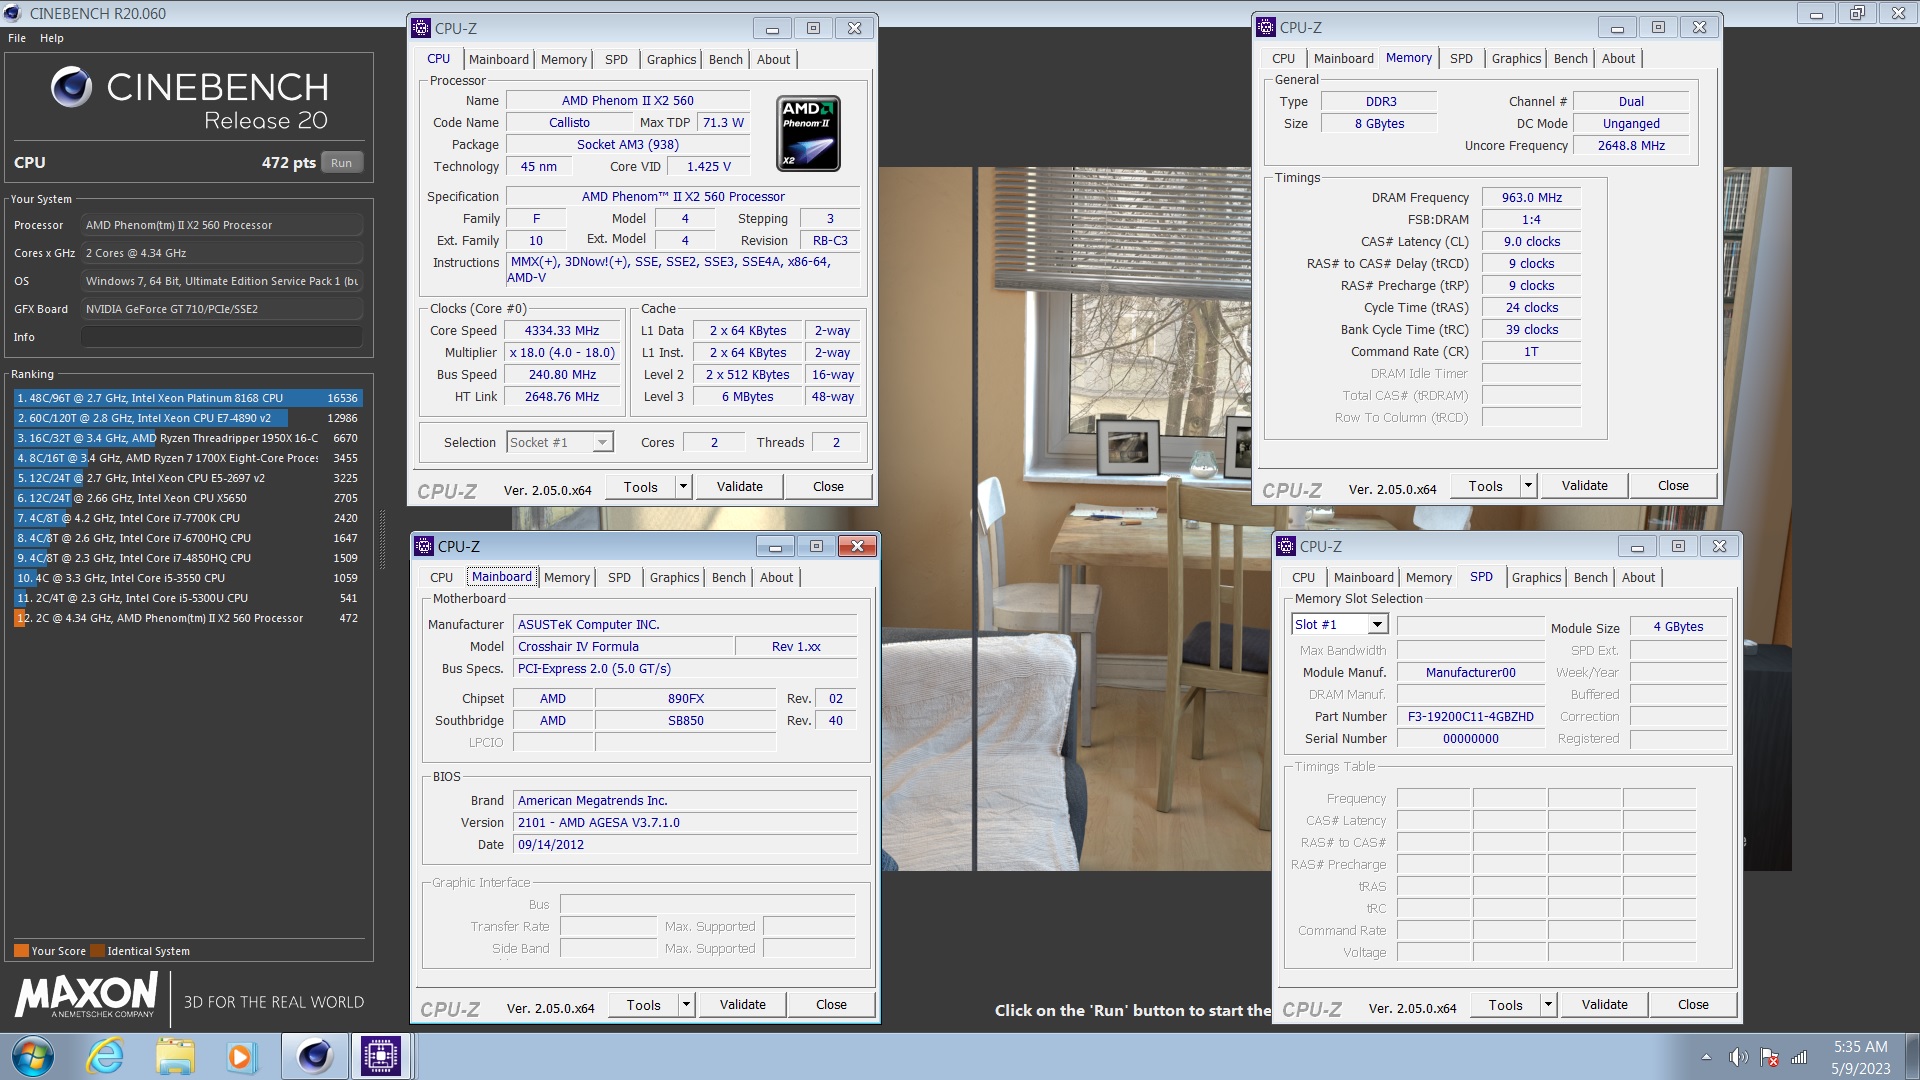Click the Core Speed 4334.33 MHz value

pos(562,331)
